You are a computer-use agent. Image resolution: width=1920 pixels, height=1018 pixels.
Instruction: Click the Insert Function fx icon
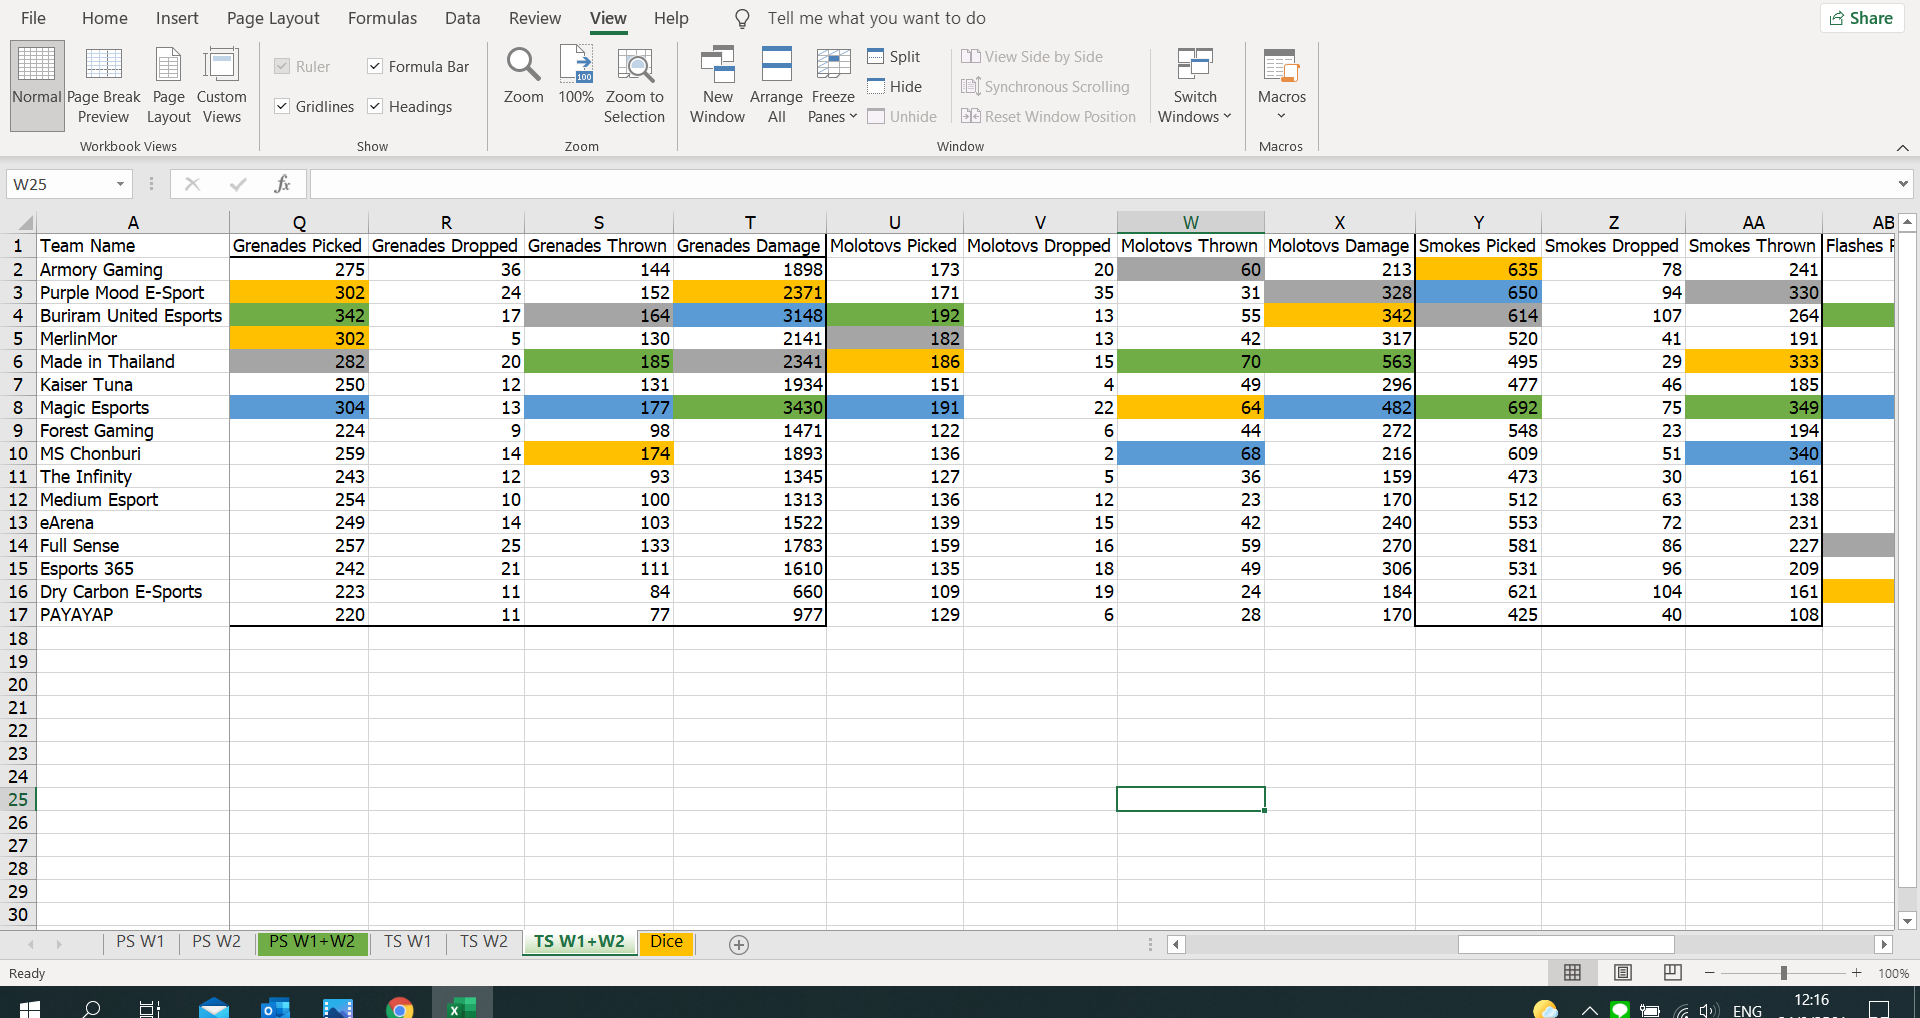[282, 184]
